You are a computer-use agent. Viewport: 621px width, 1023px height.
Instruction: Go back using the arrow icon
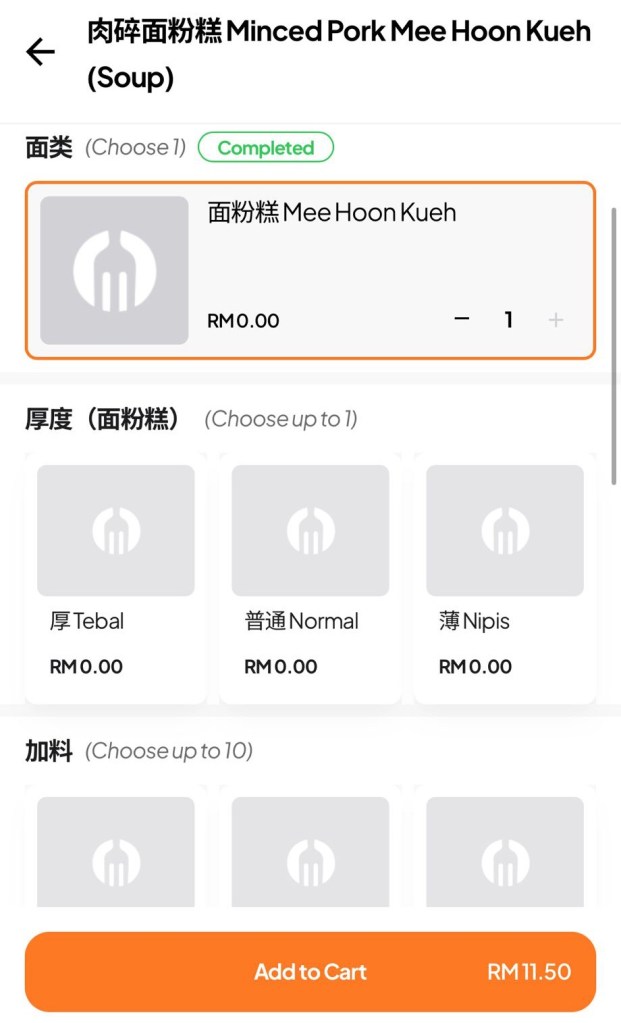point(41,52)
